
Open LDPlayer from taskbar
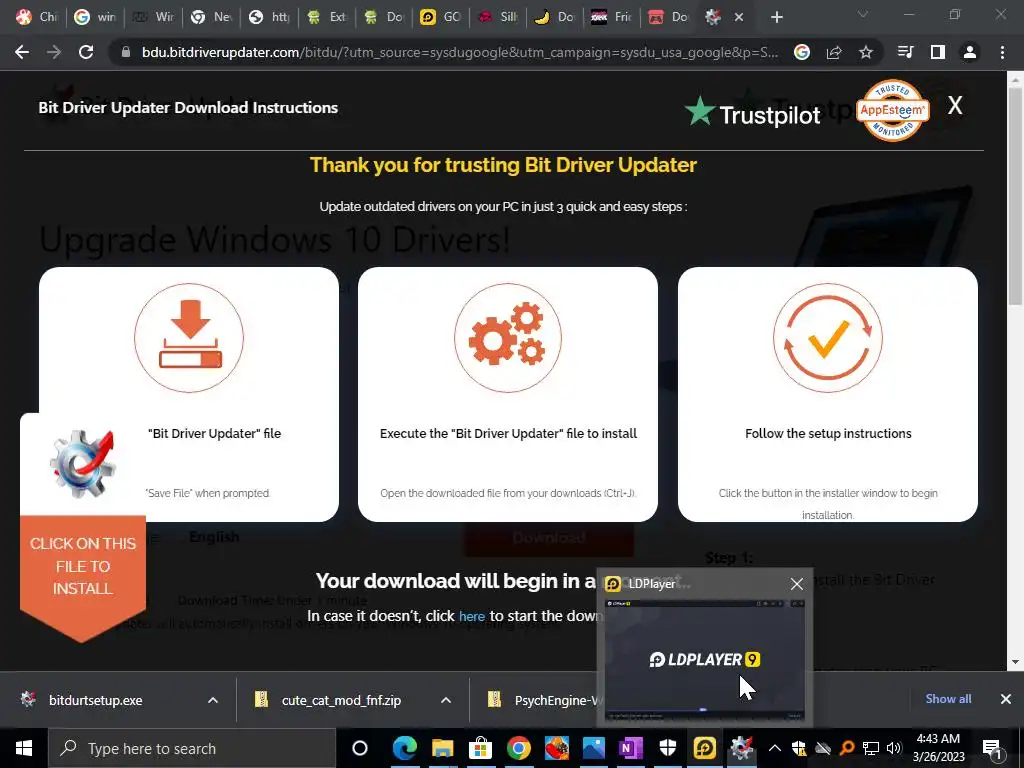(x=705, y=748)
